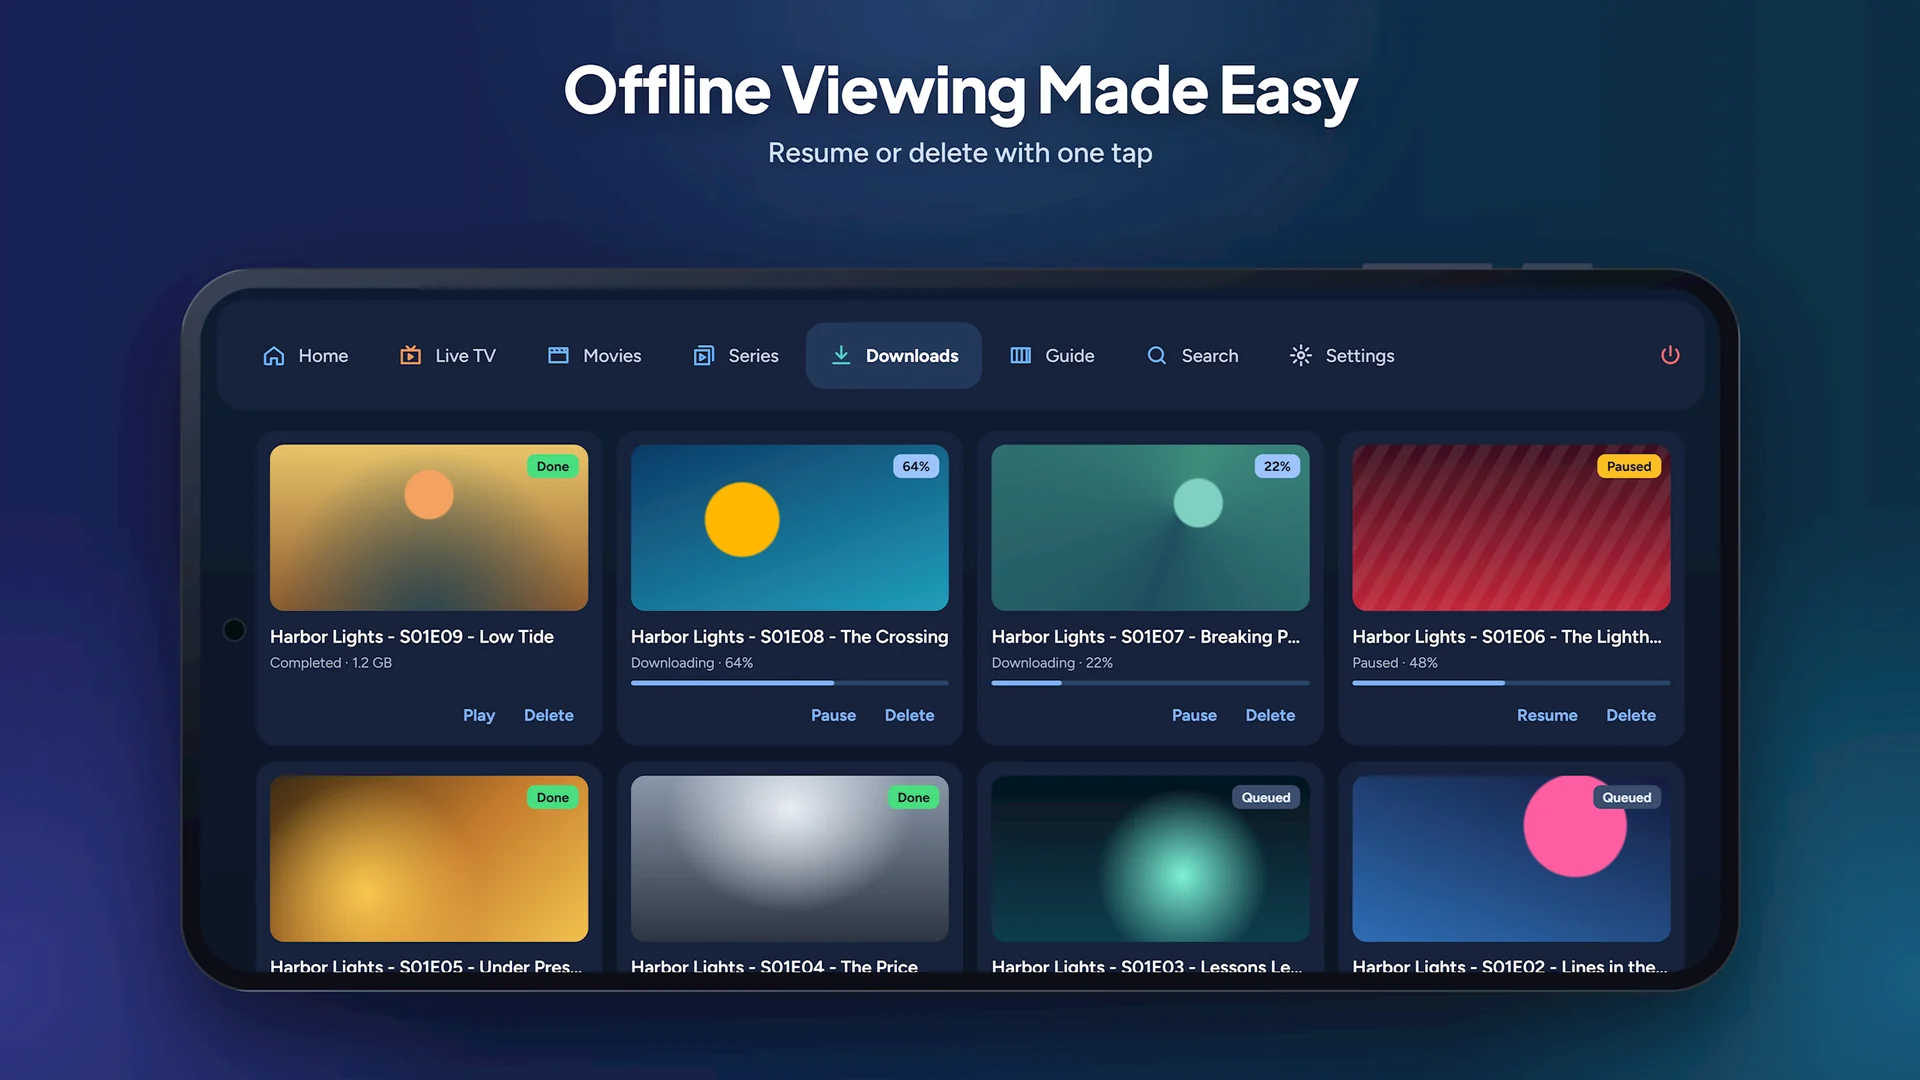Viewport: 1920px width, 1080px height.
Task: Click the red power icon
Action: [1670, 355]
